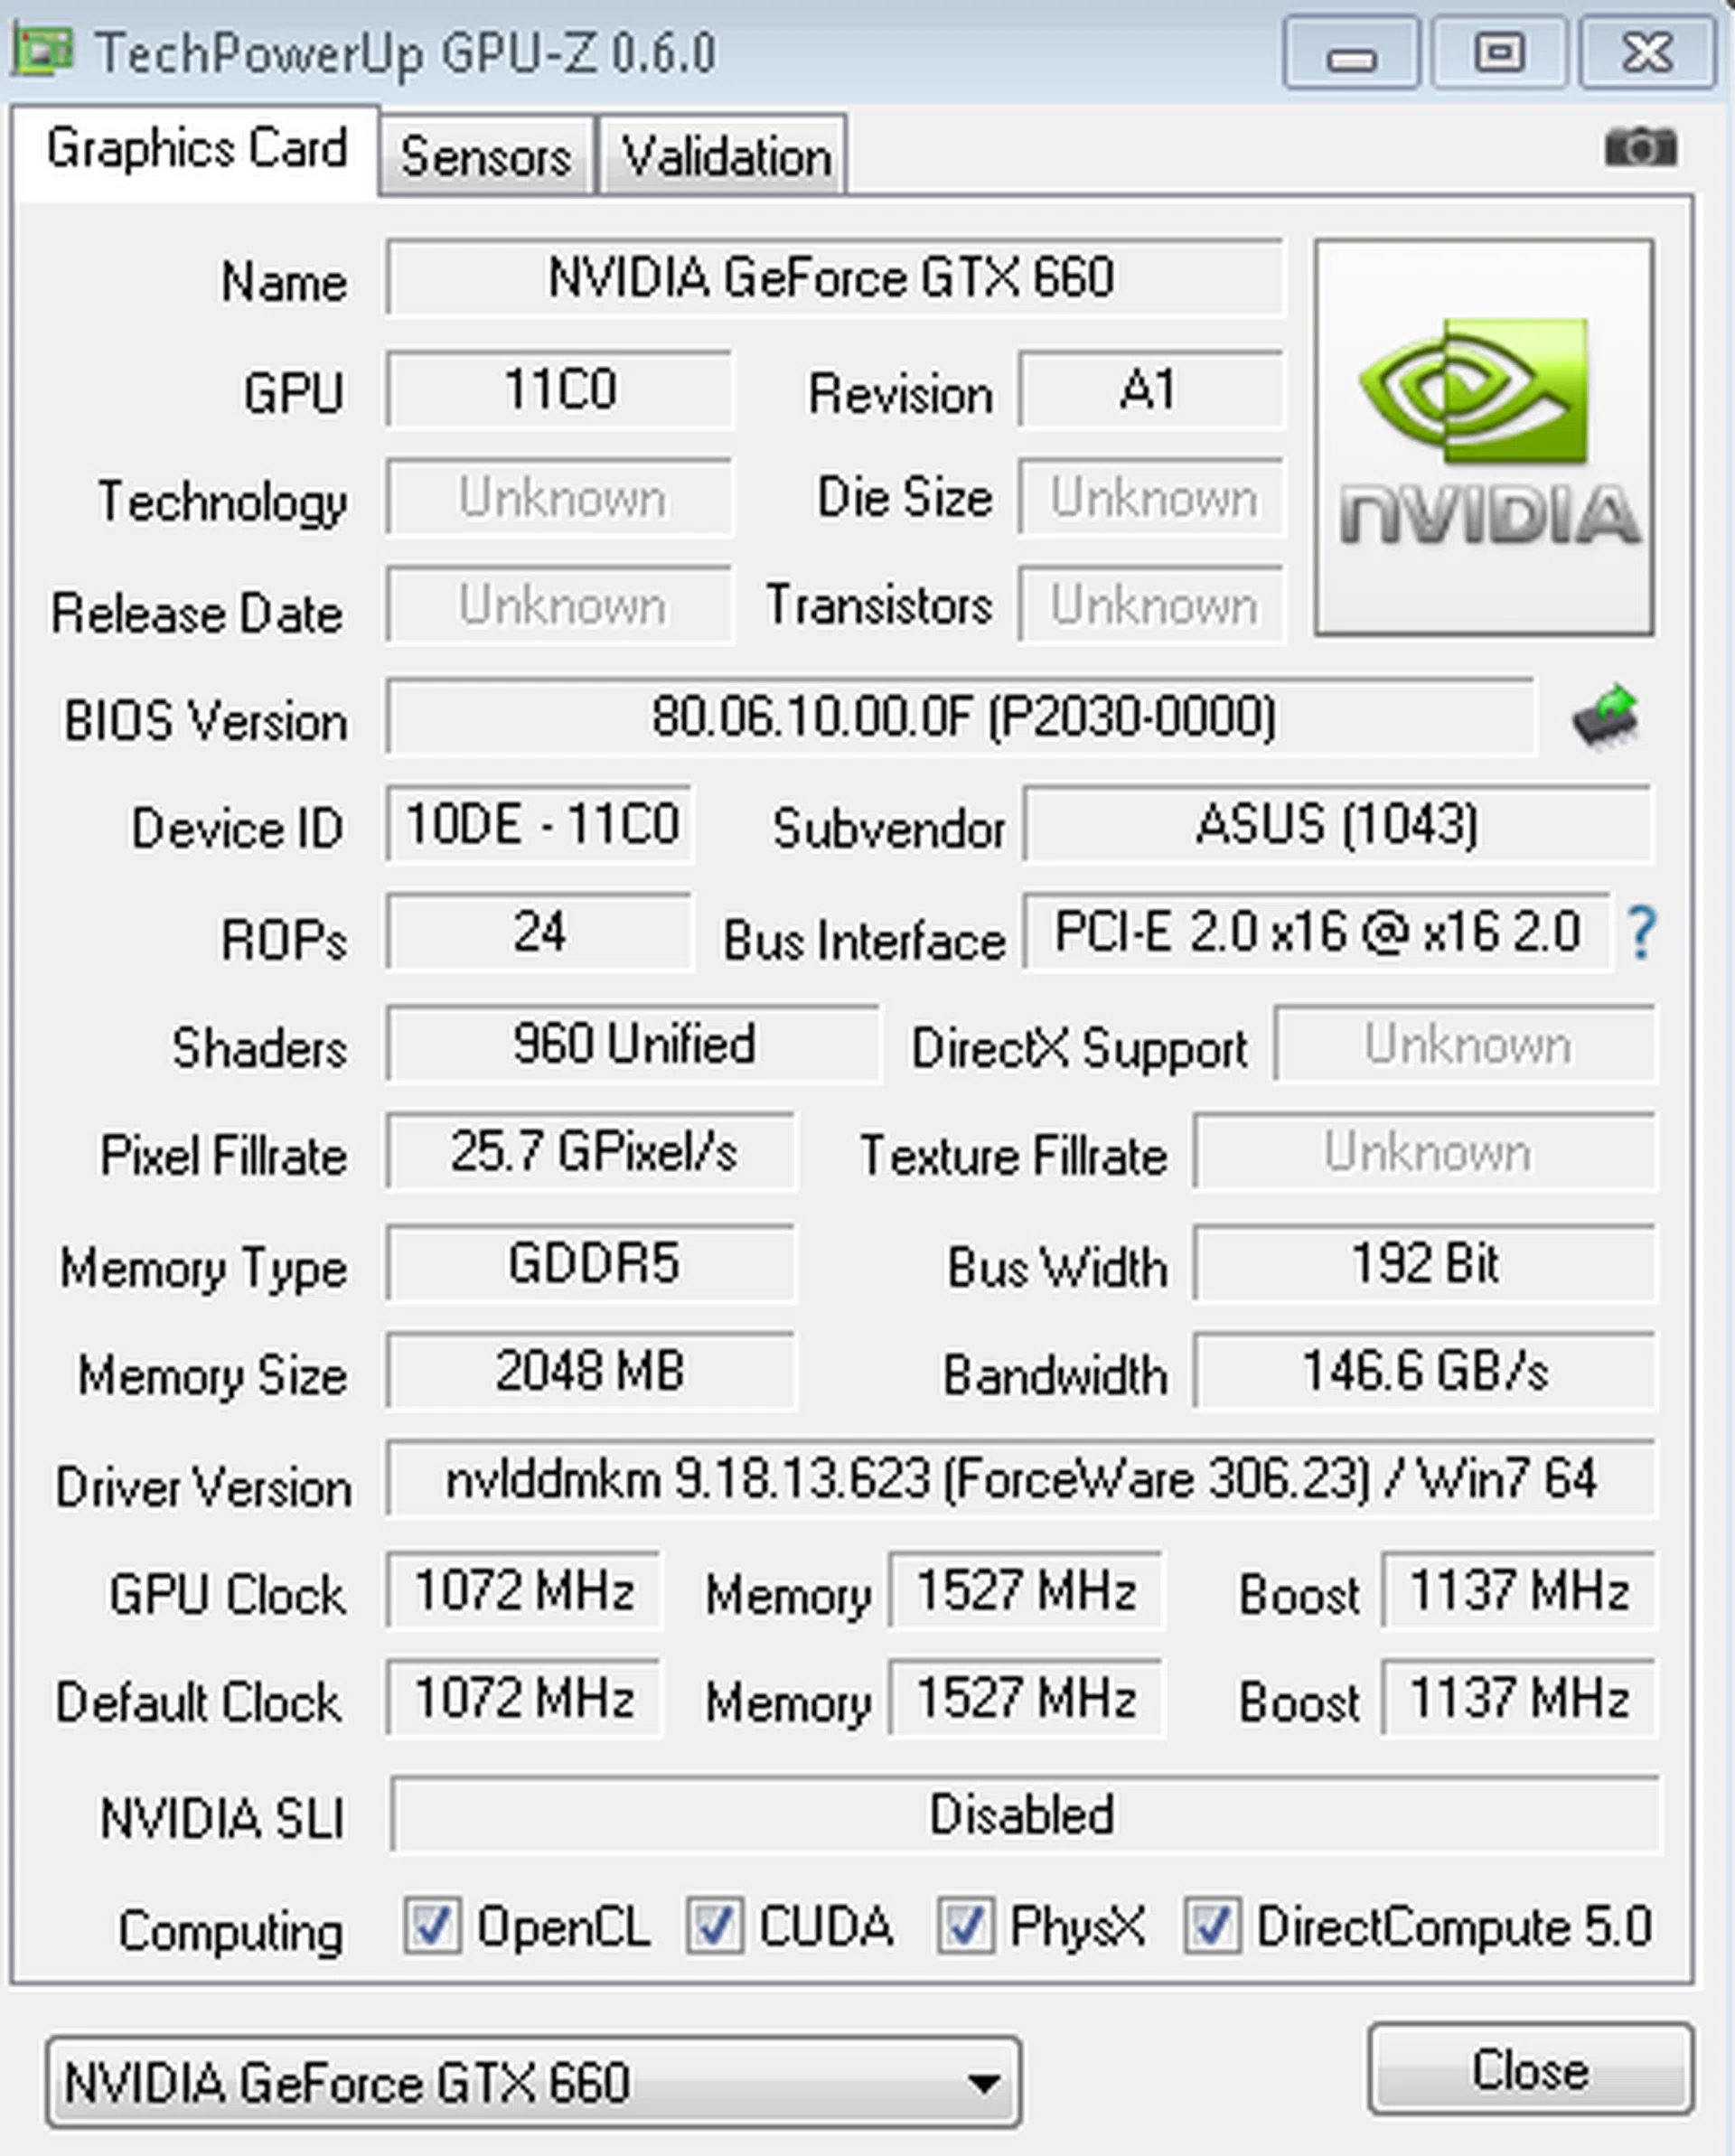This screenshot has height=2156, width=1735.
Task: Toggle the OpenCL checkbox
Action: click(432, 1925)
